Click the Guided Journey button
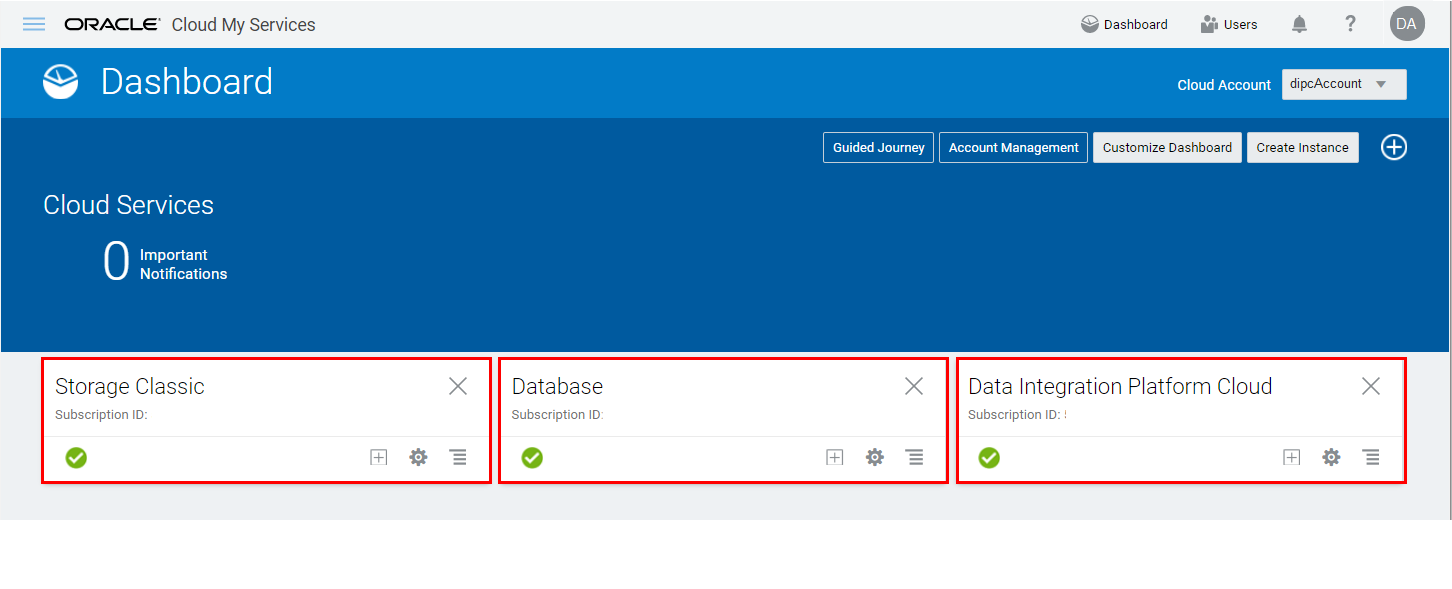This screenshot has height=589, width=1452. 878,147
